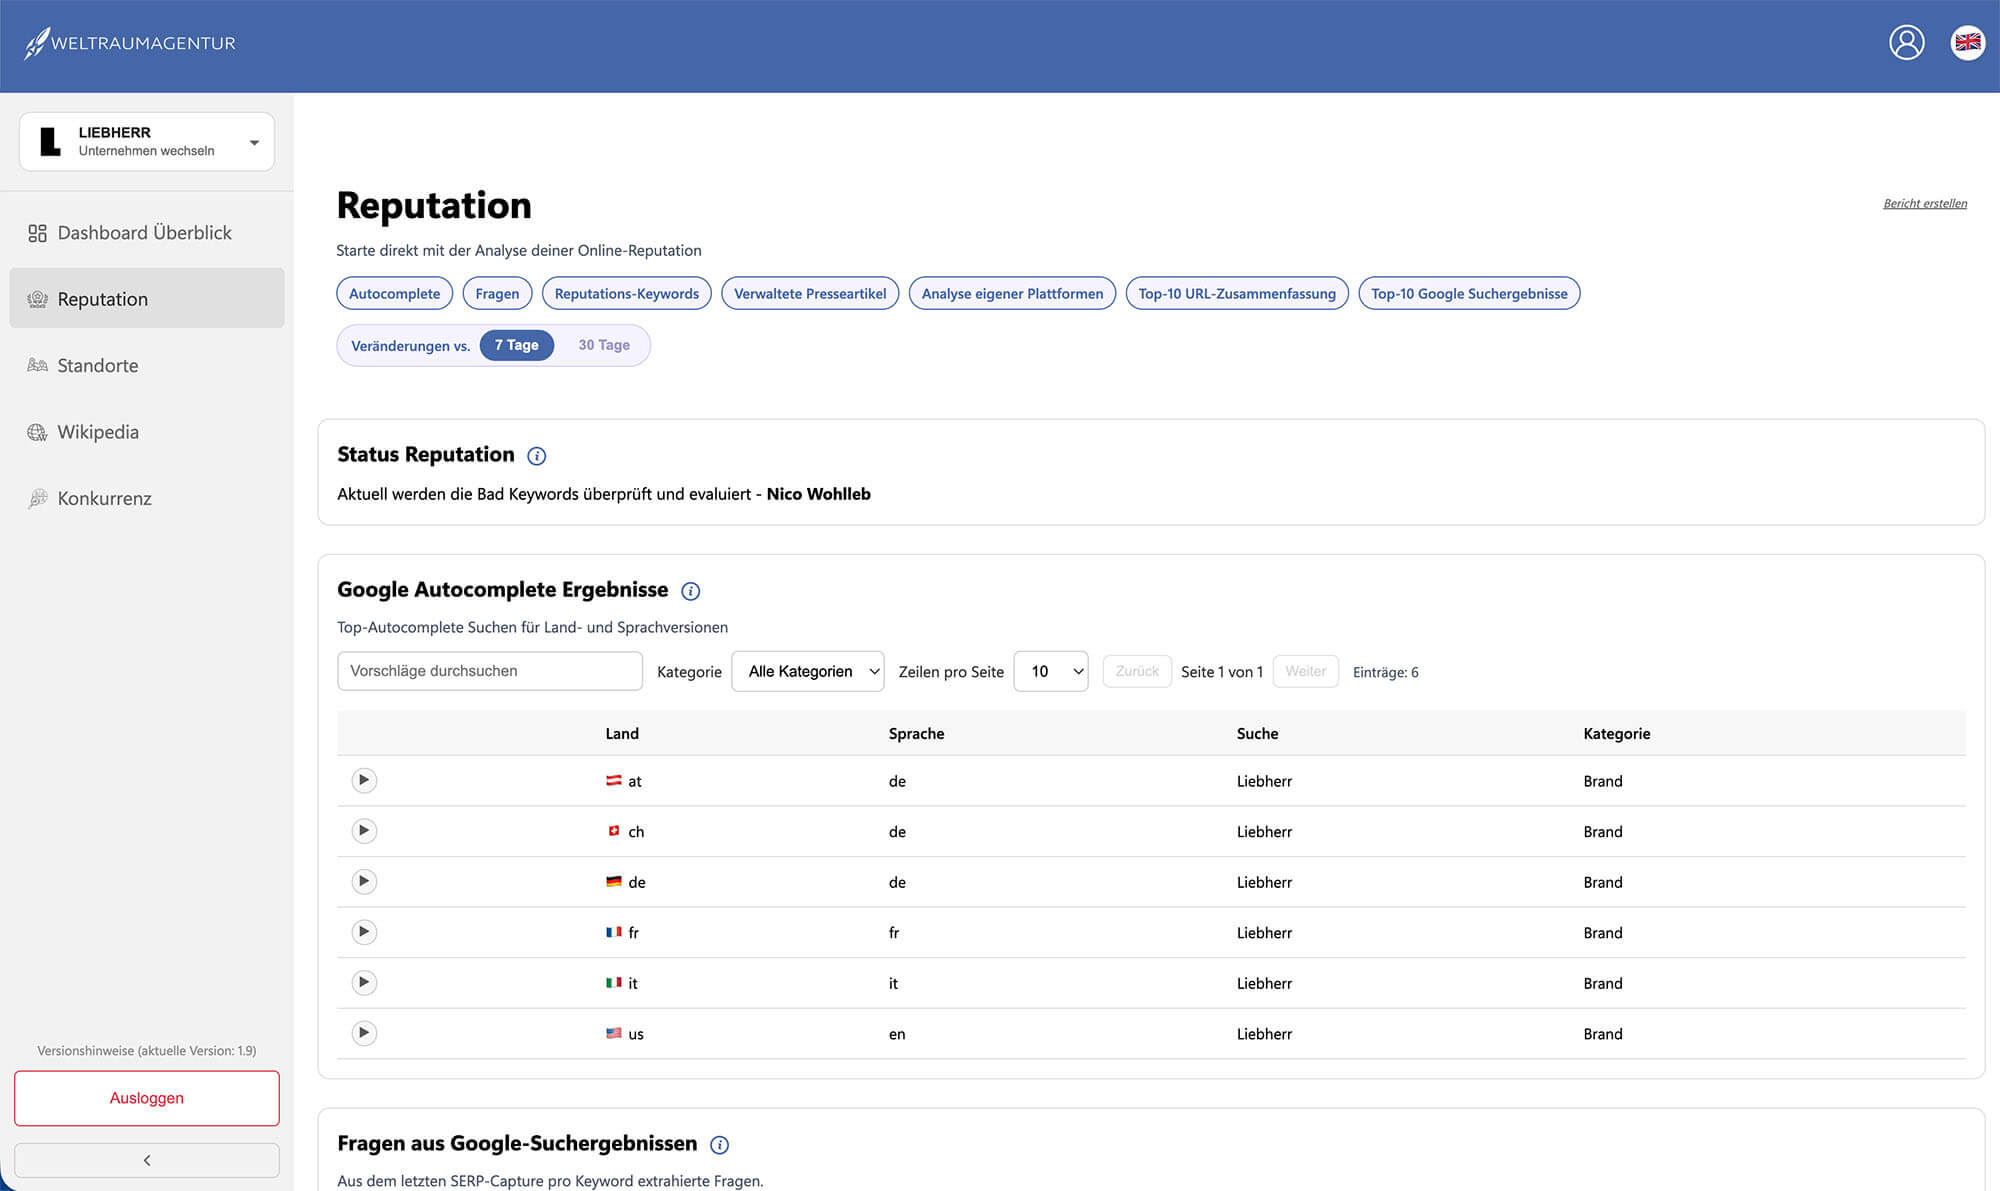
Task: Click the Bericht erstellen link
Action: [1925, 204]
